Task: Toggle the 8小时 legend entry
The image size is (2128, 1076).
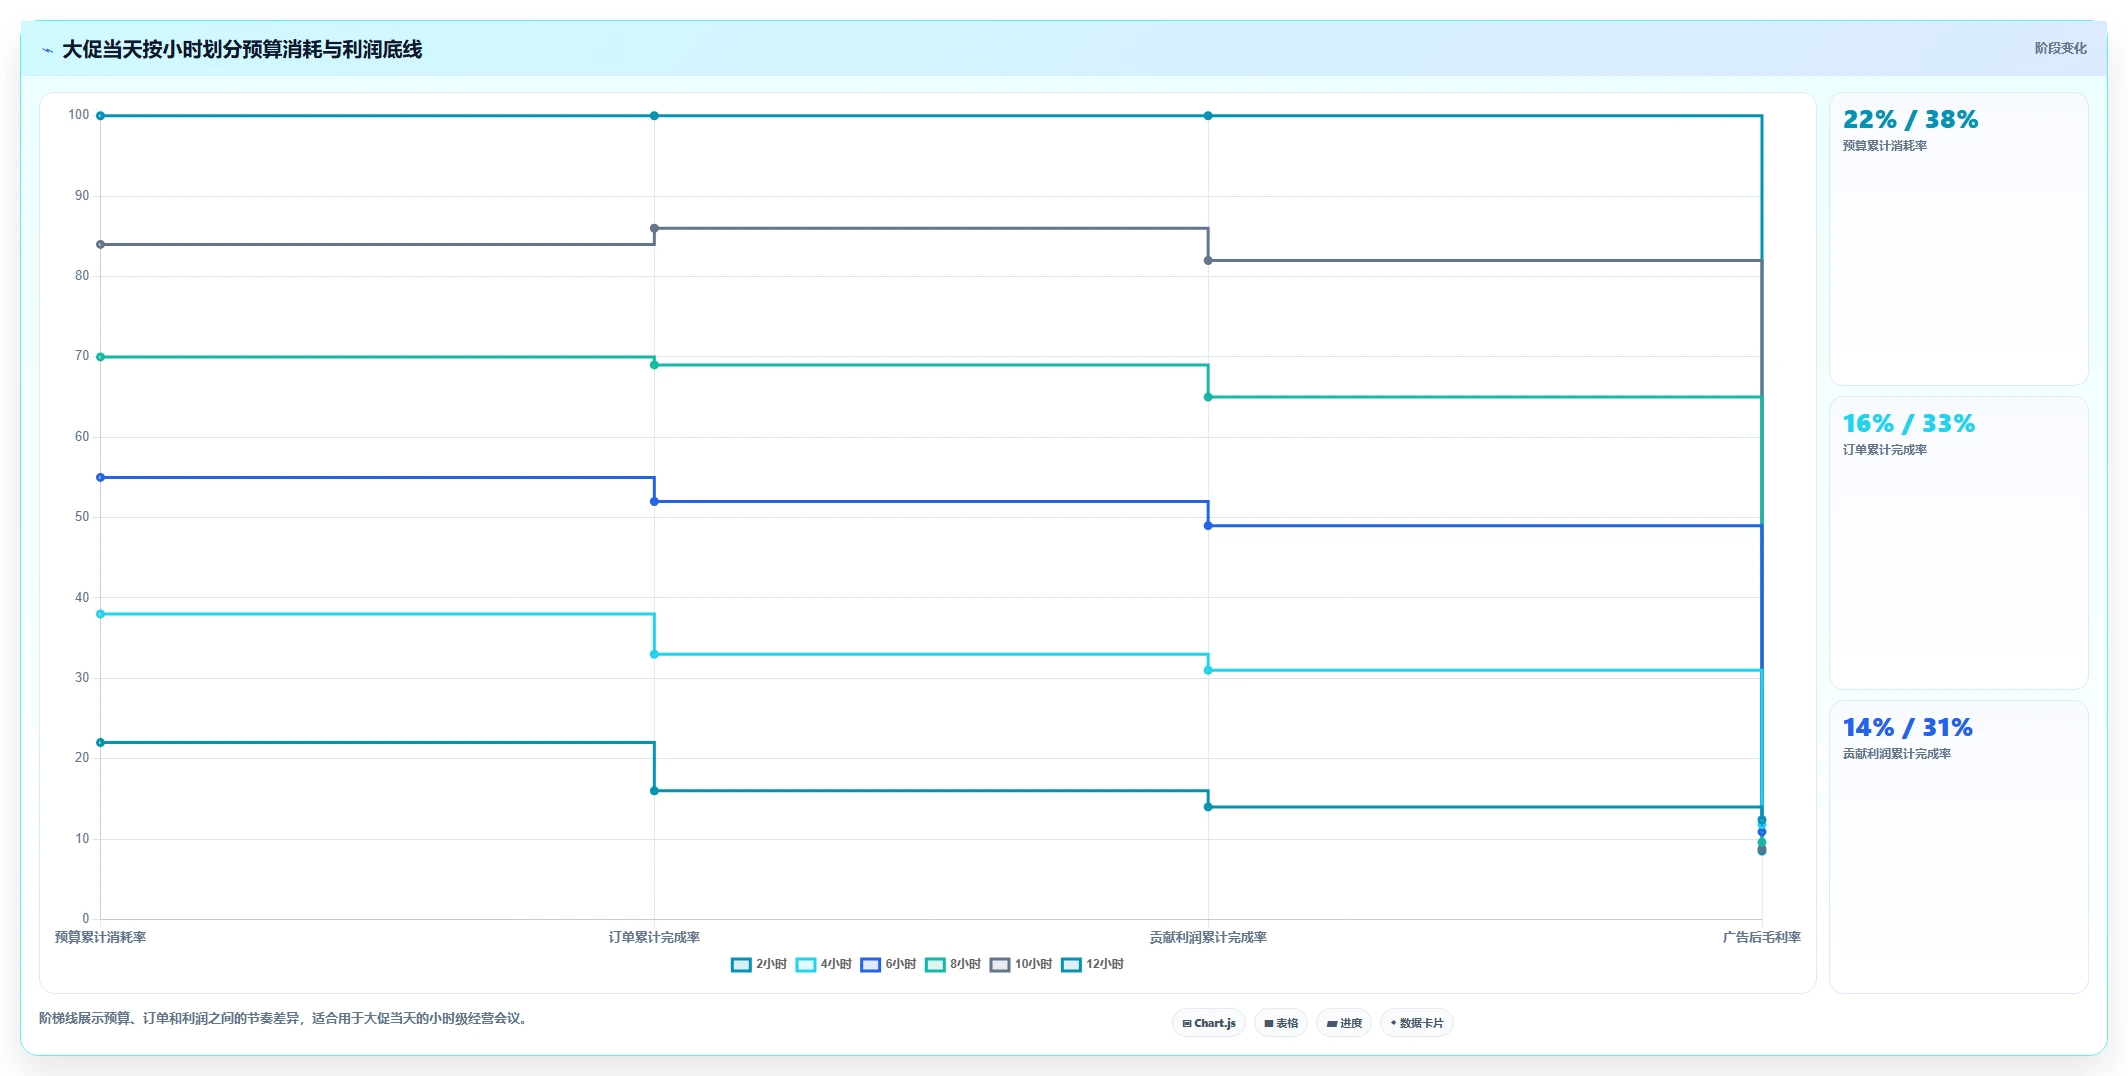Action: [953, 964]
